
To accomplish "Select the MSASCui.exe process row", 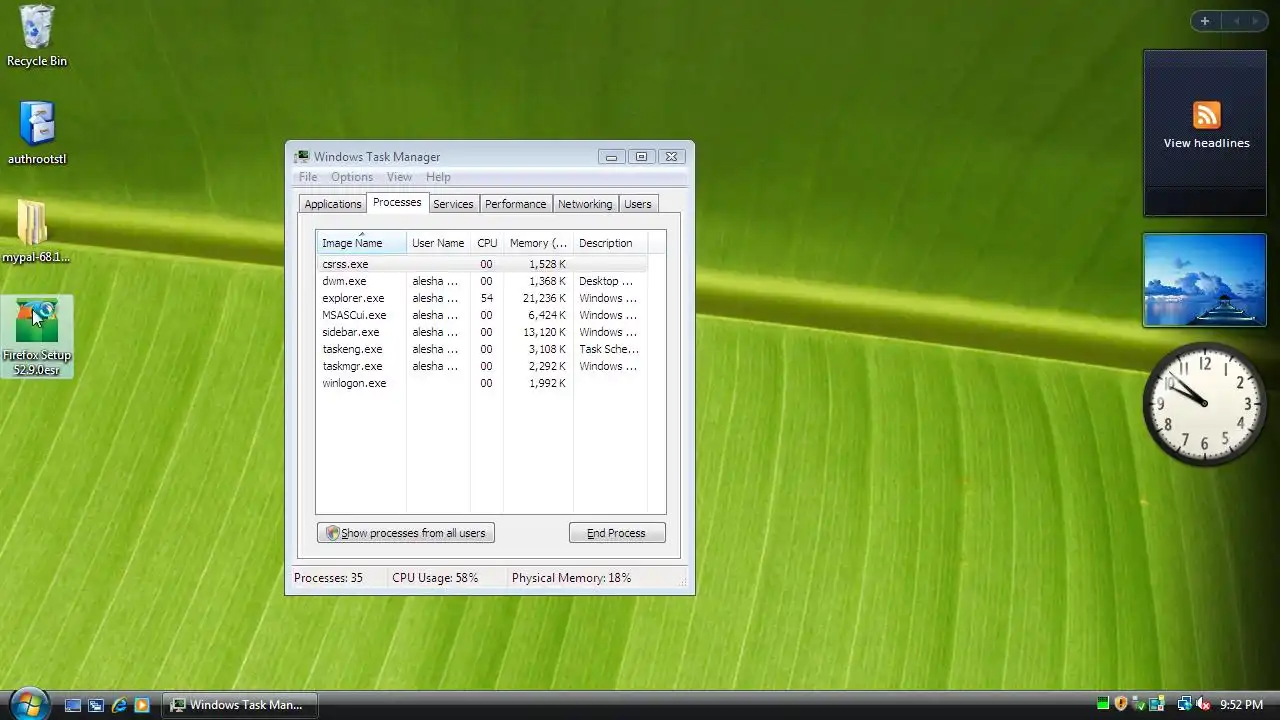I will [482, 315].
